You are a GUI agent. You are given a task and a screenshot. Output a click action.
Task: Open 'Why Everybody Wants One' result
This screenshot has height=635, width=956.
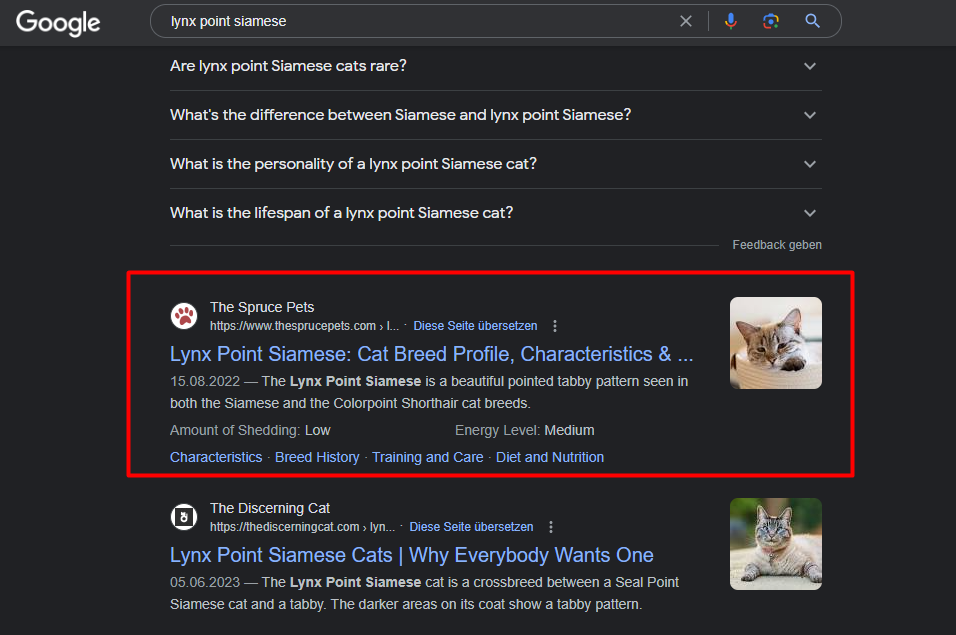pos(412,555)
